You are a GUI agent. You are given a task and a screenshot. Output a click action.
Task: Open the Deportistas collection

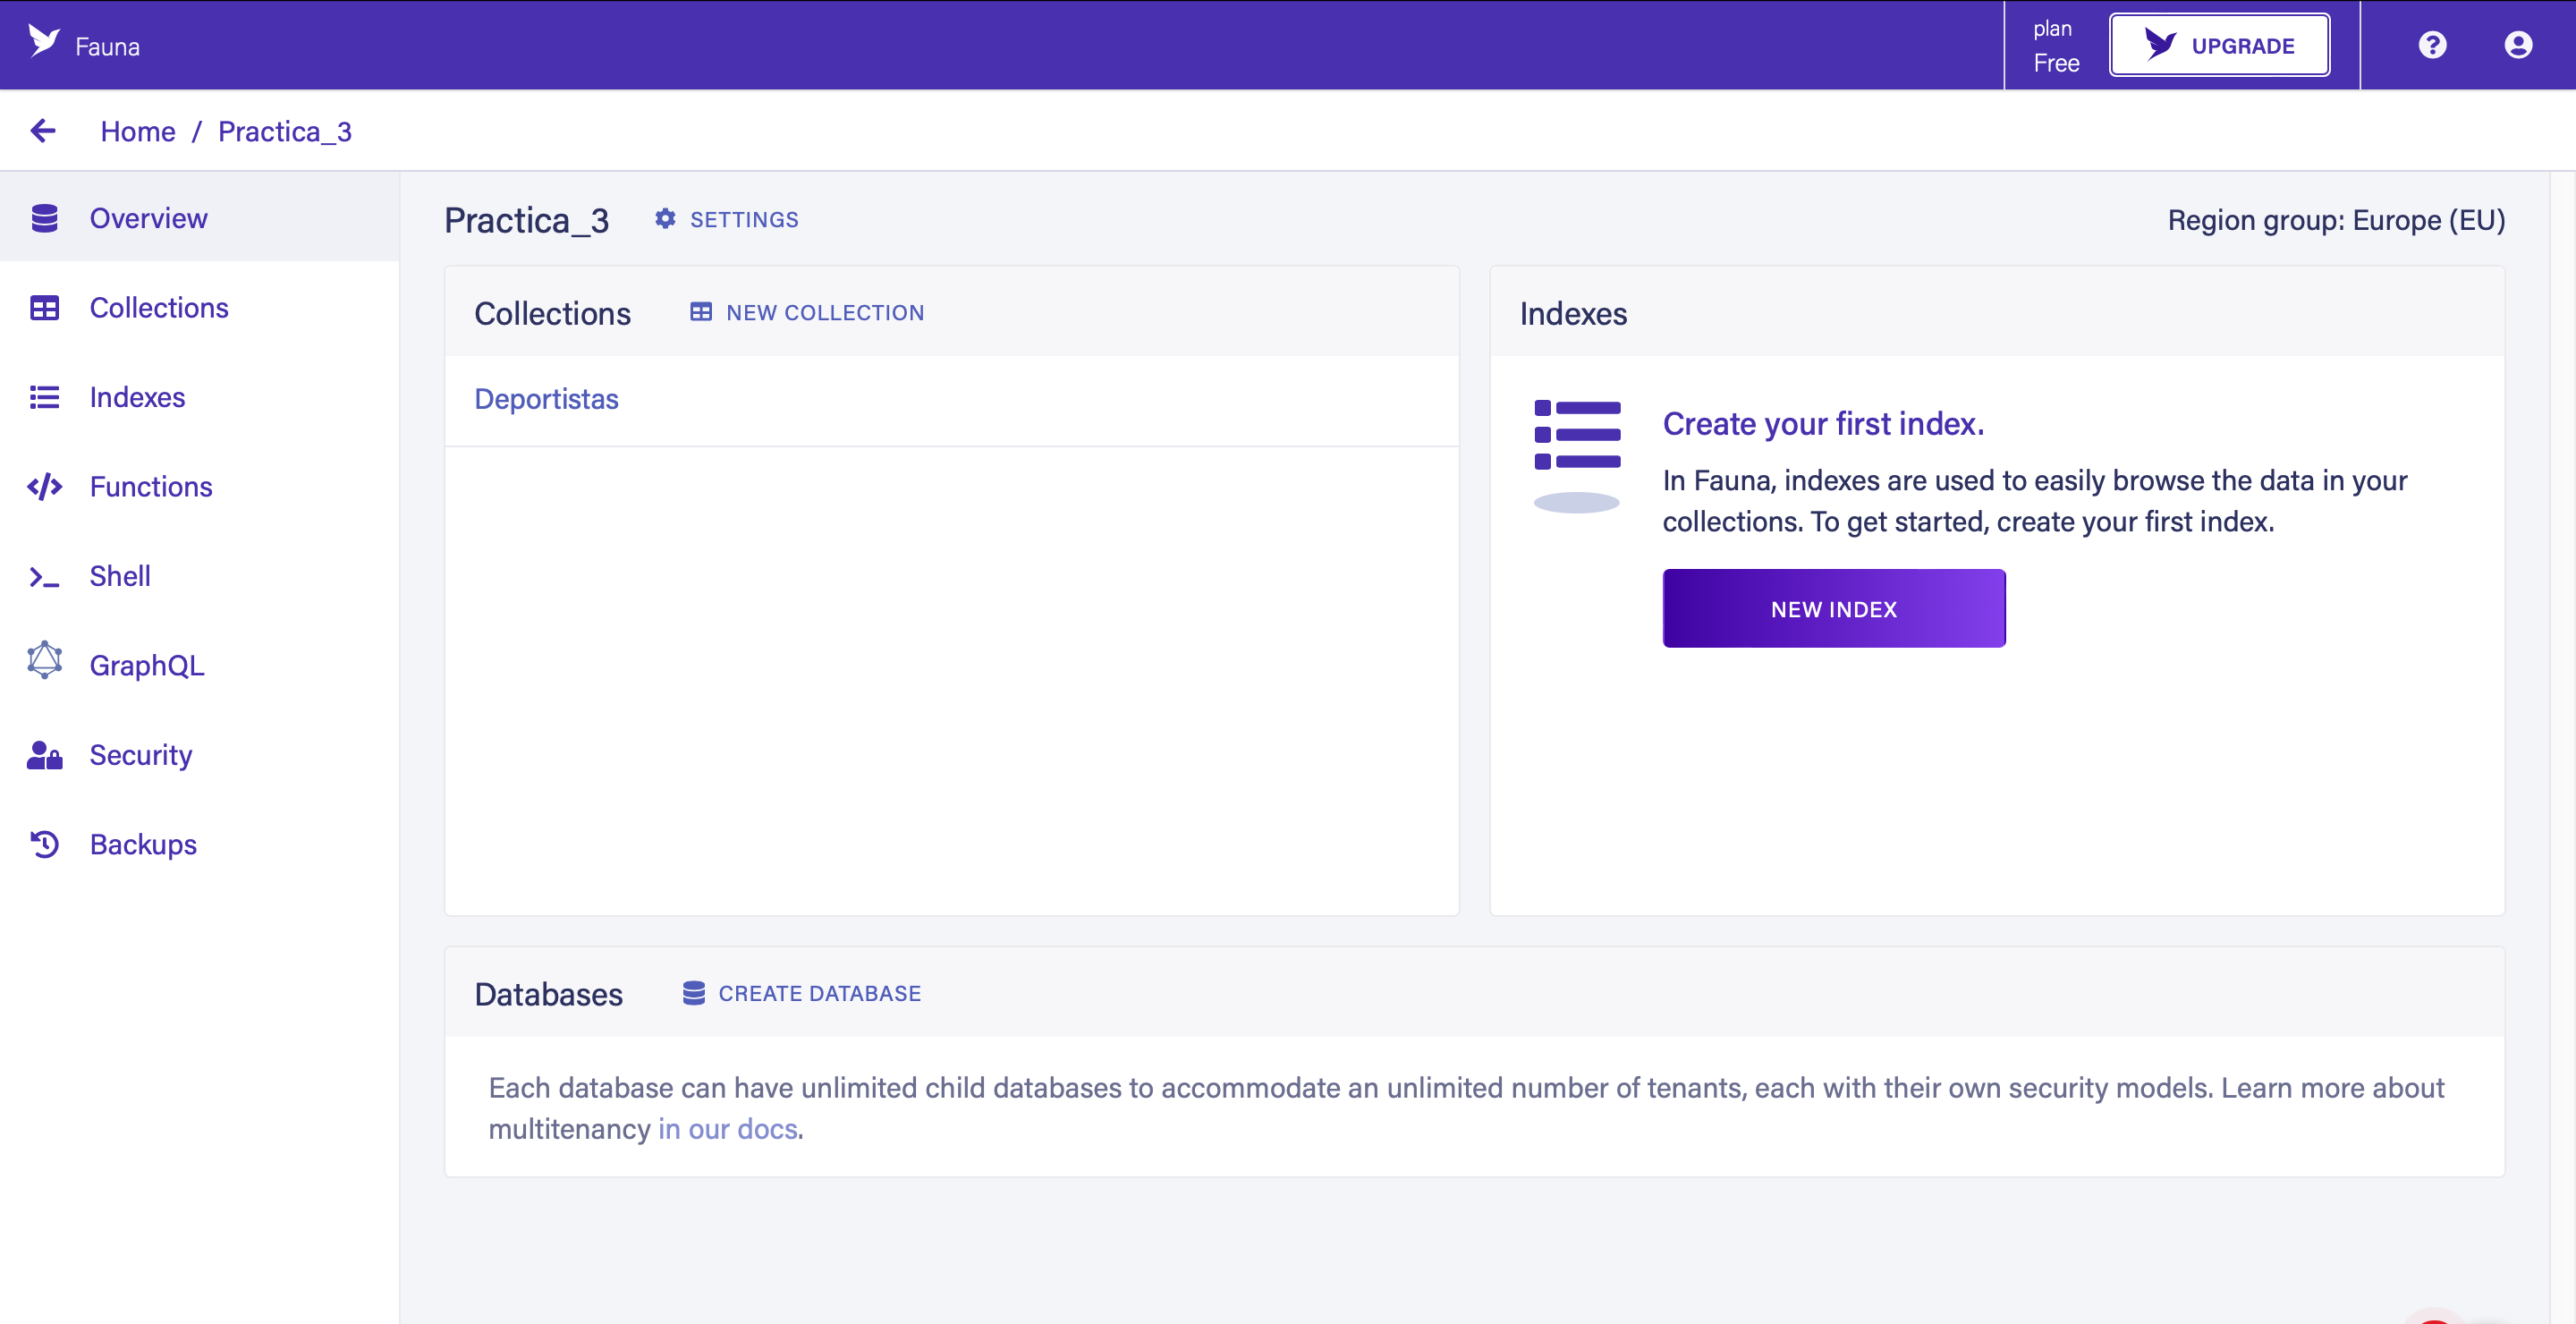click(x=546, y=399)
